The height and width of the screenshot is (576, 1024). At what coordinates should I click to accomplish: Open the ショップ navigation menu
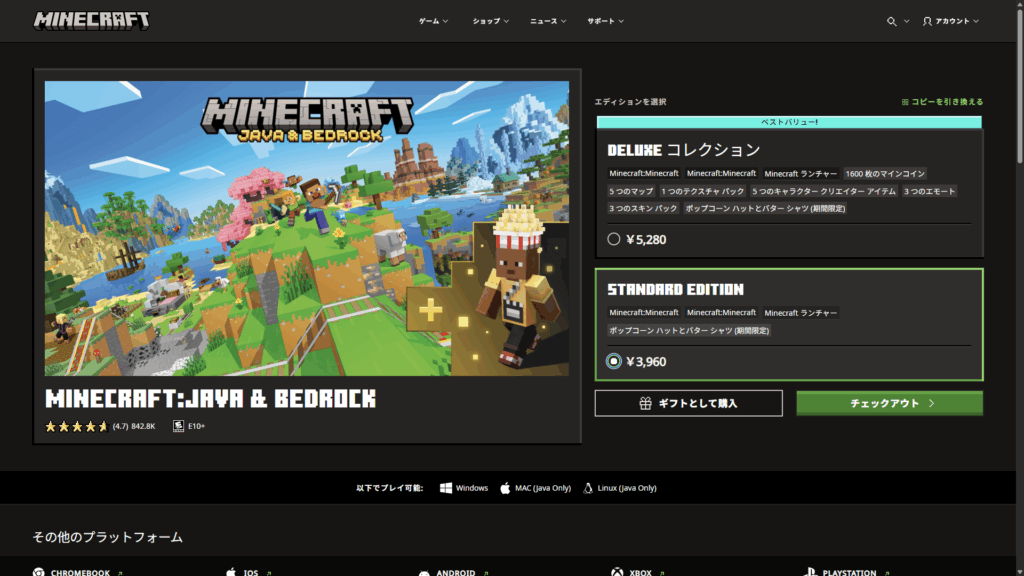[491, 22]
